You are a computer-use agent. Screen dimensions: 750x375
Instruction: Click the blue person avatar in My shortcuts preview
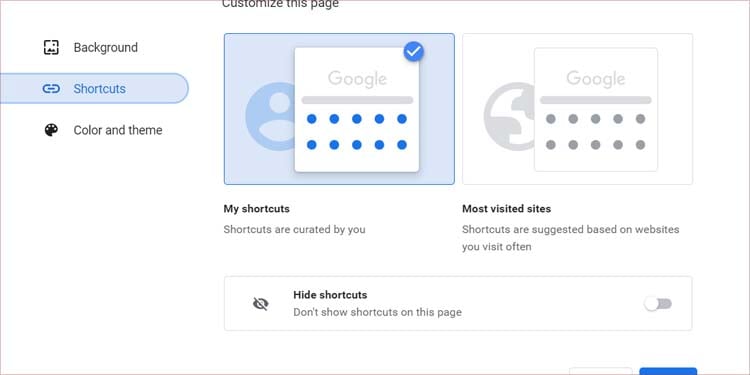270,116
